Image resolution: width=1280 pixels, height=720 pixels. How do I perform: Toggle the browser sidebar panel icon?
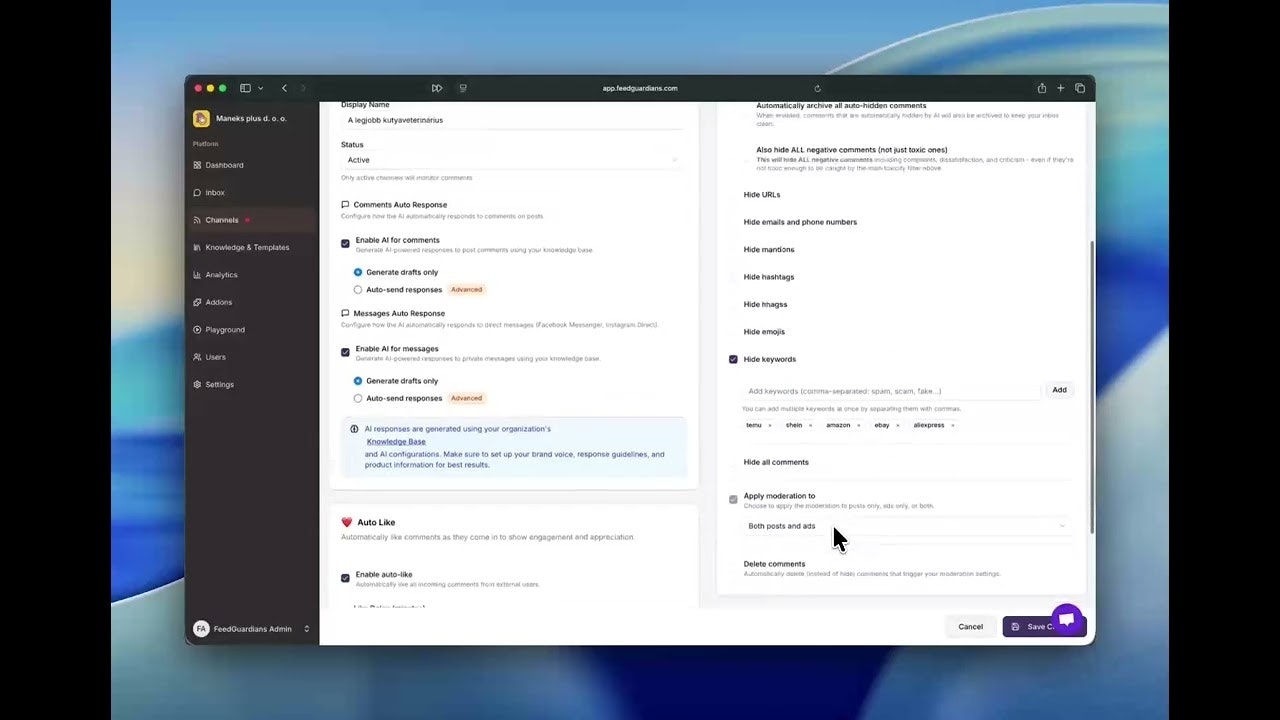coord(245,88)
